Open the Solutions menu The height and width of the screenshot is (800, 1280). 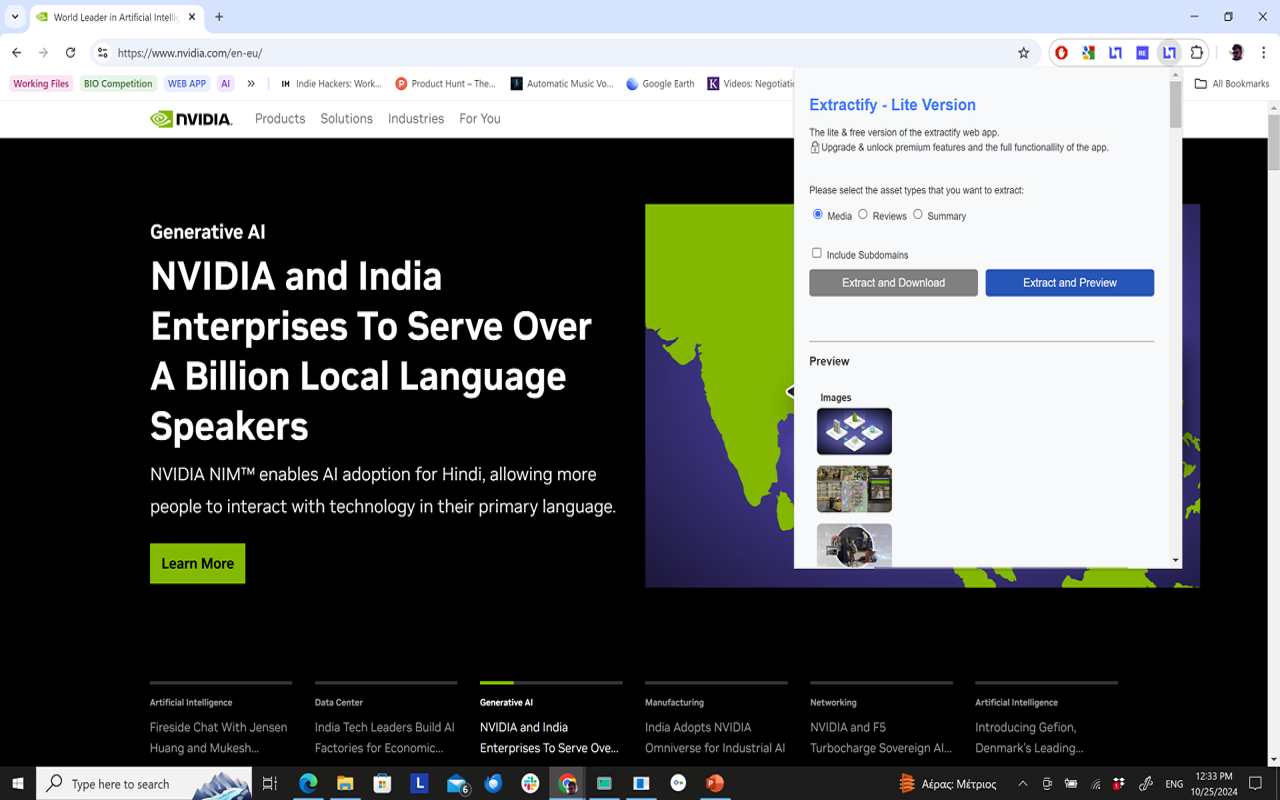(347, 119)
